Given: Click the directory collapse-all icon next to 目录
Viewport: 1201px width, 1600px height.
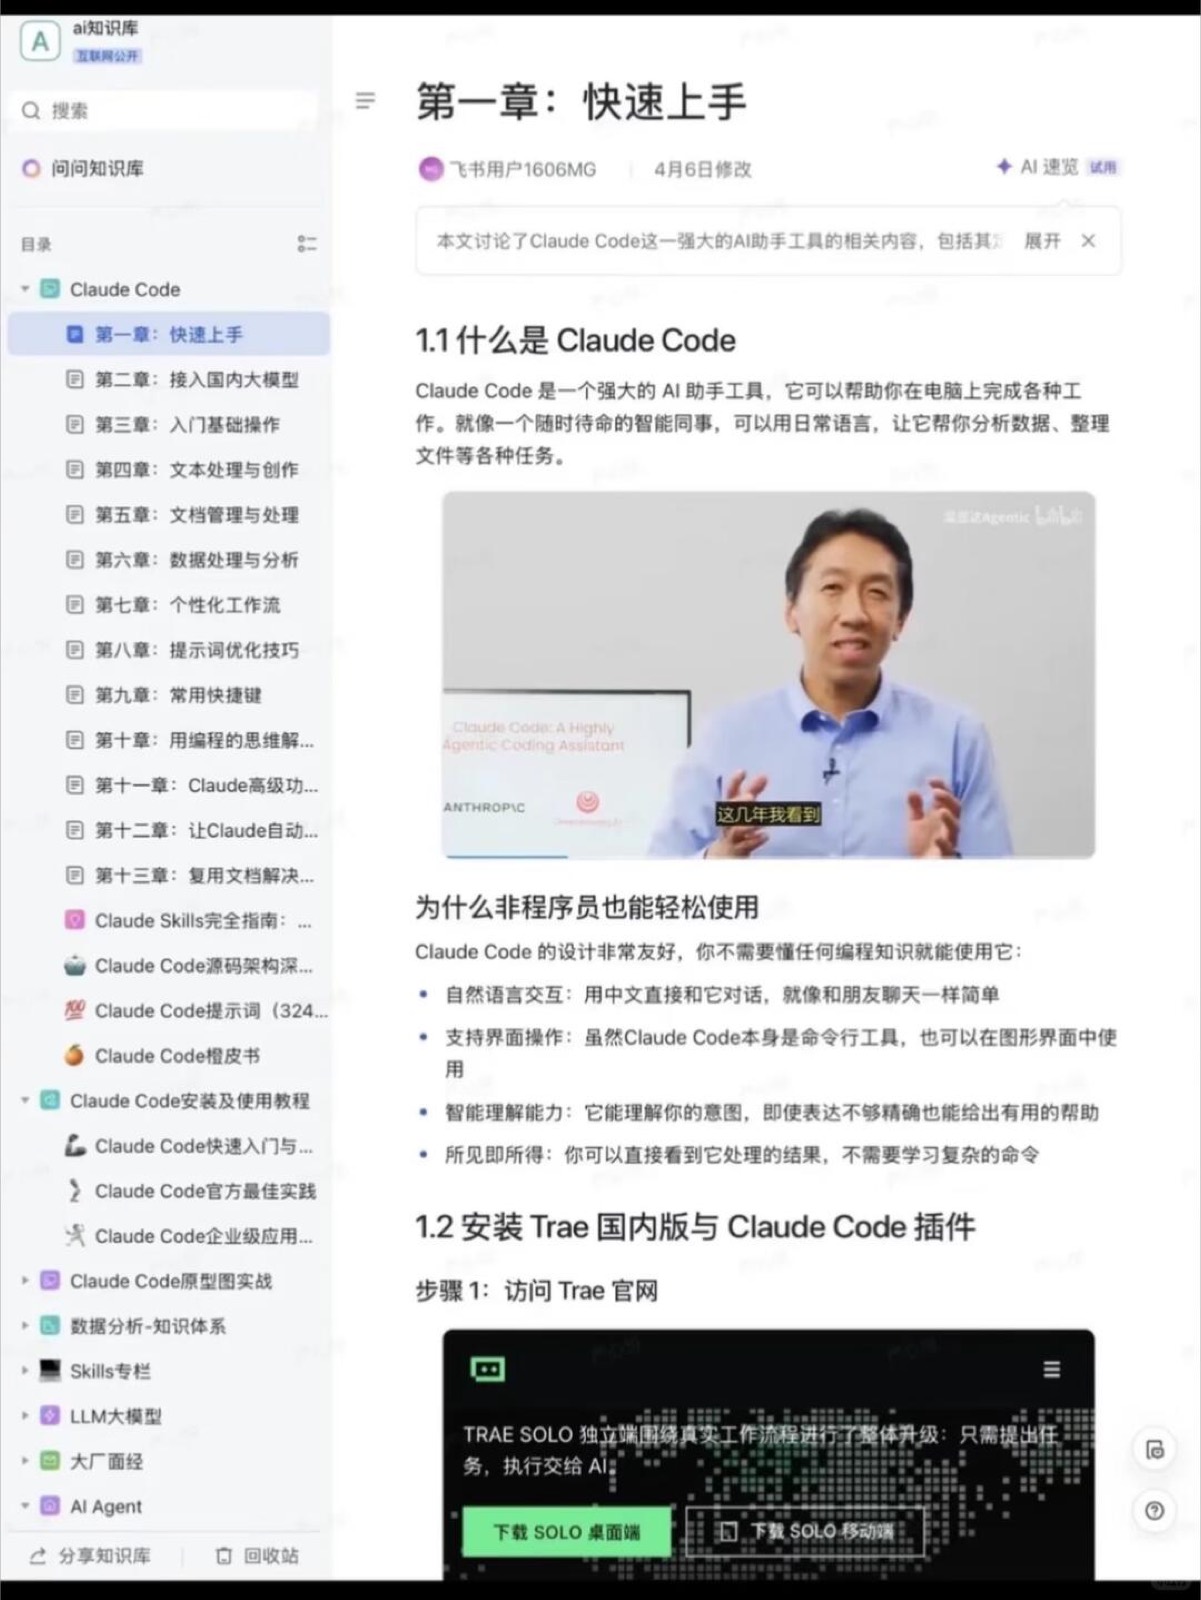Looking at the screenshot, I should [x=307, y=244].
